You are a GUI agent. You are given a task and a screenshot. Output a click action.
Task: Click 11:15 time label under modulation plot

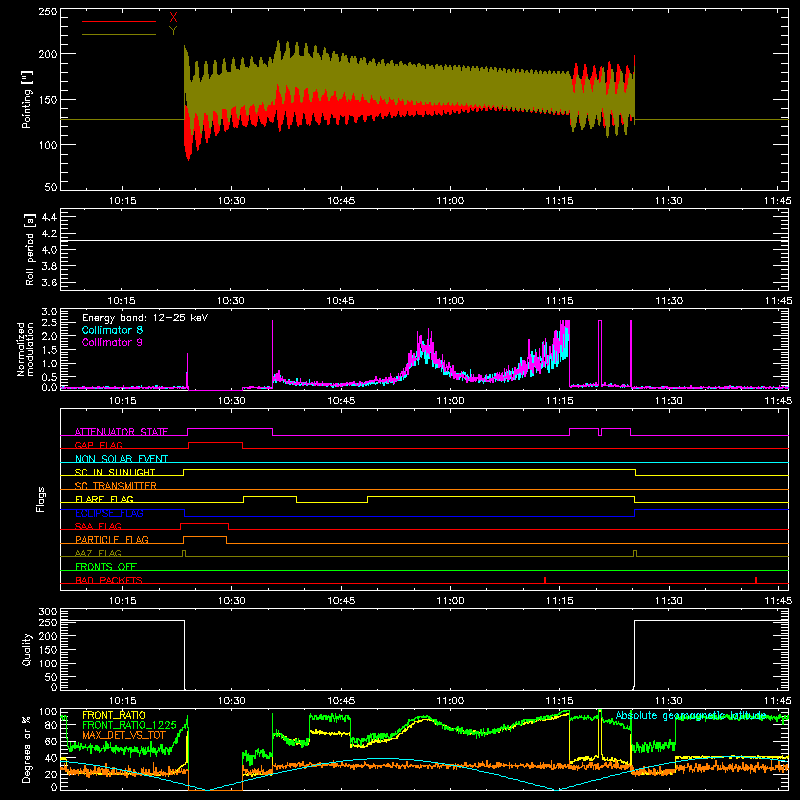tap(560, 401)
